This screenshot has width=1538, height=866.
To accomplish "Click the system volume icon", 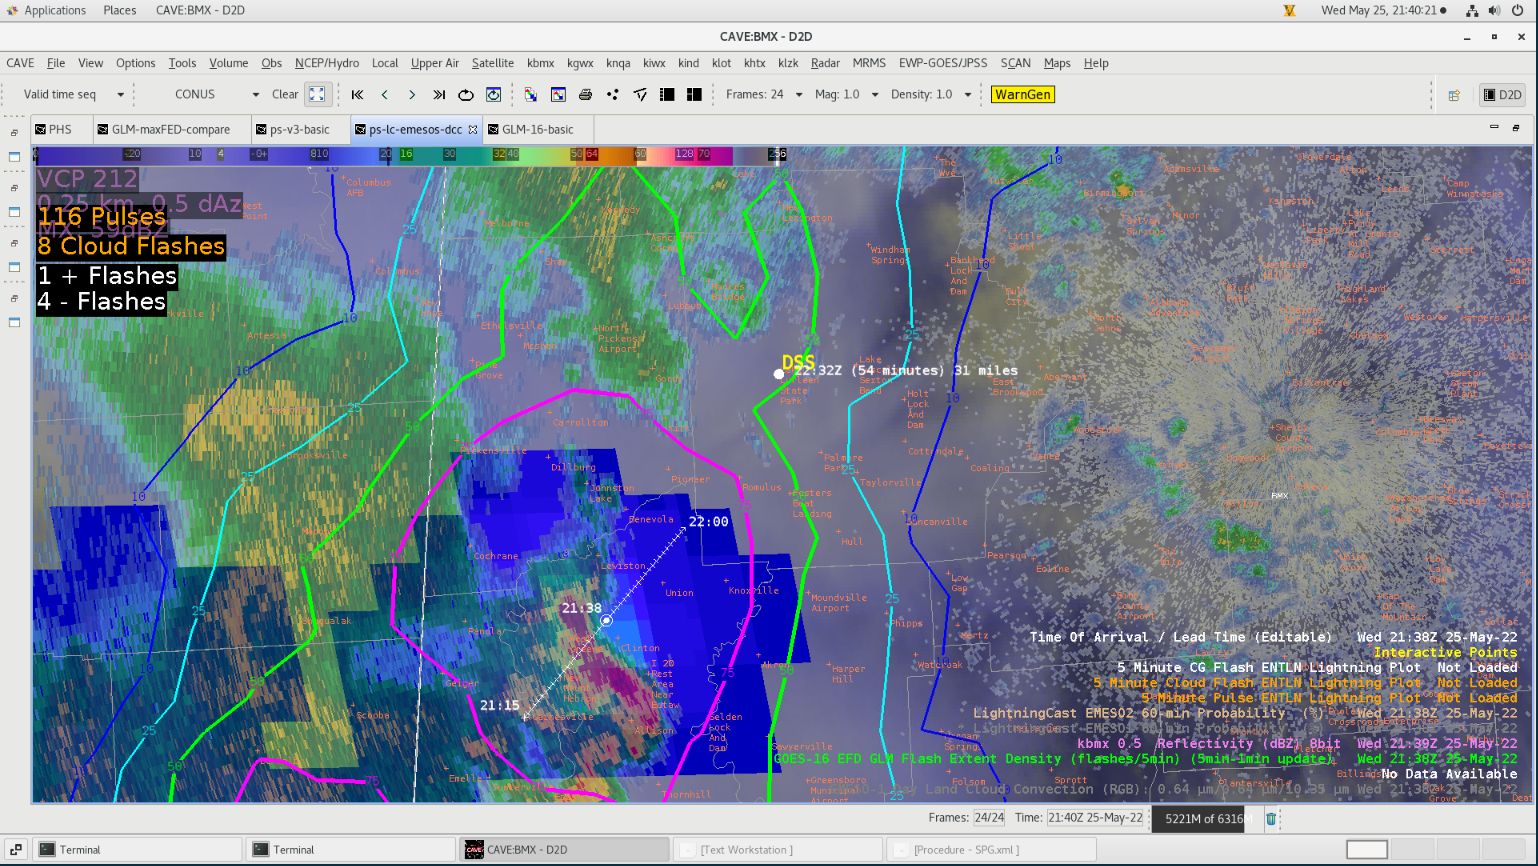I will tap(1494, 10).
